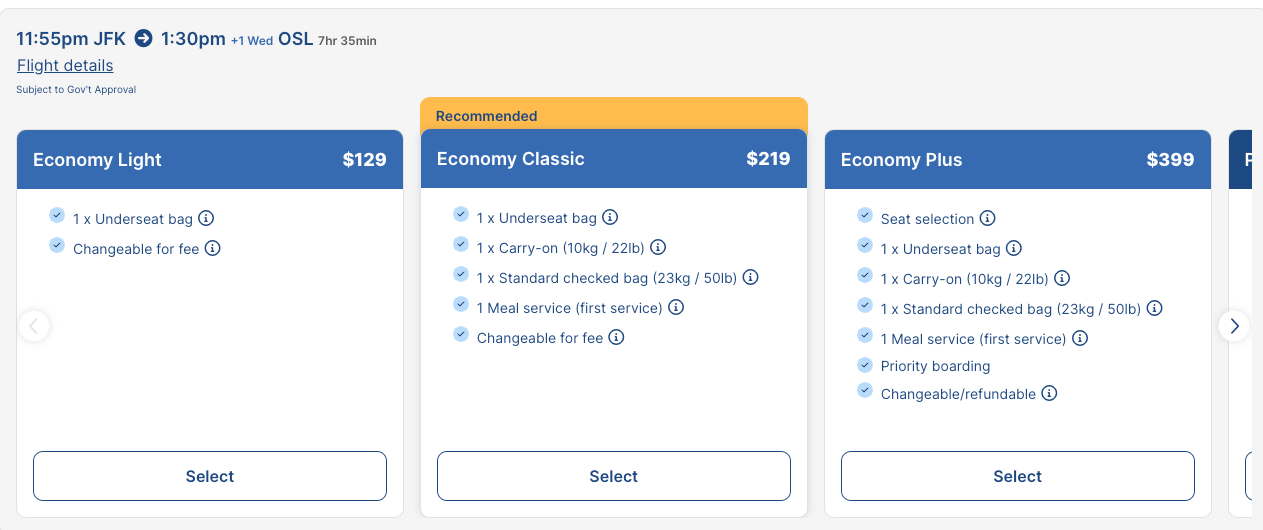Click info icon for Economy Classic Changeable for fee
Image resolution: width=1263 pixels, height=530 pixels.
tap(616, 337)
